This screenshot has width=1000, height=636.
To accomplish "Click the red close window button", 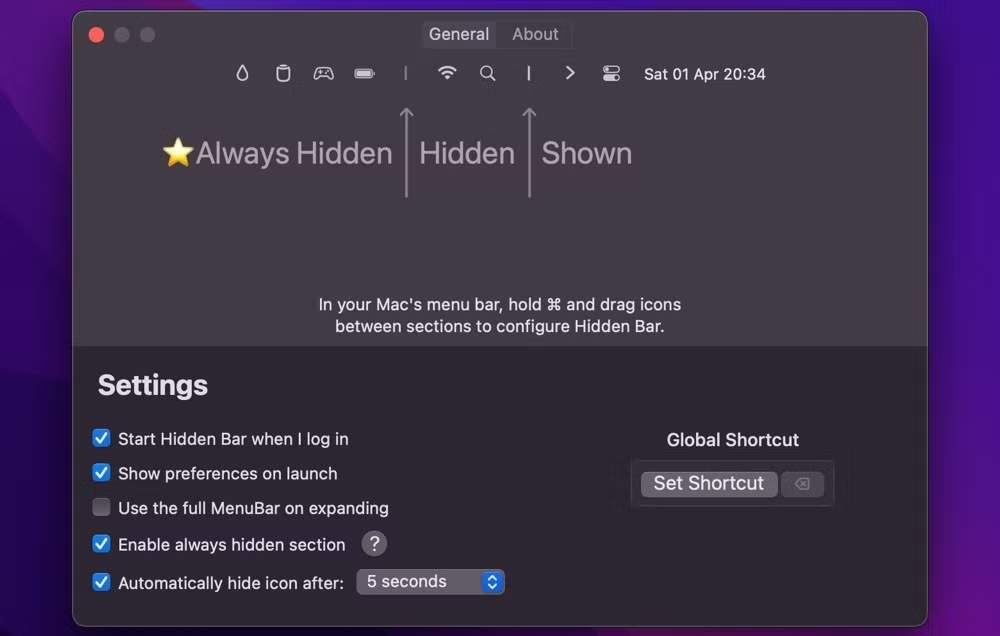I will [96, 34].
